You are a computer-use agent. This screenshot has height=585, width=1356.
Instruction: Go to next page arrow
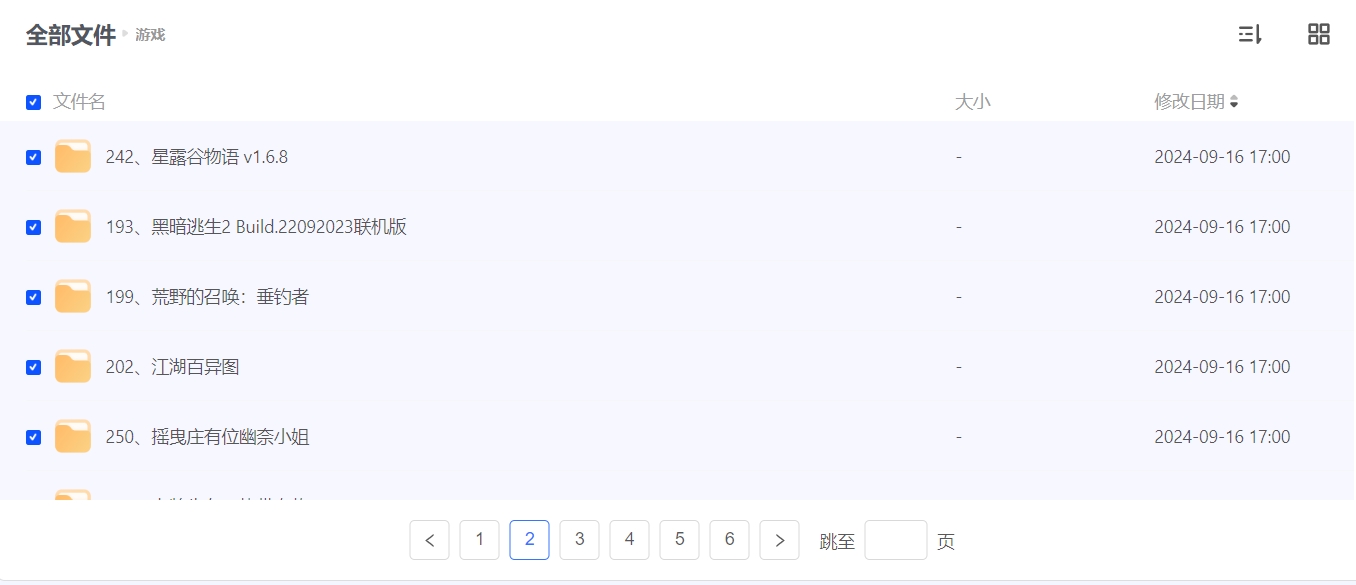(780, 540)
